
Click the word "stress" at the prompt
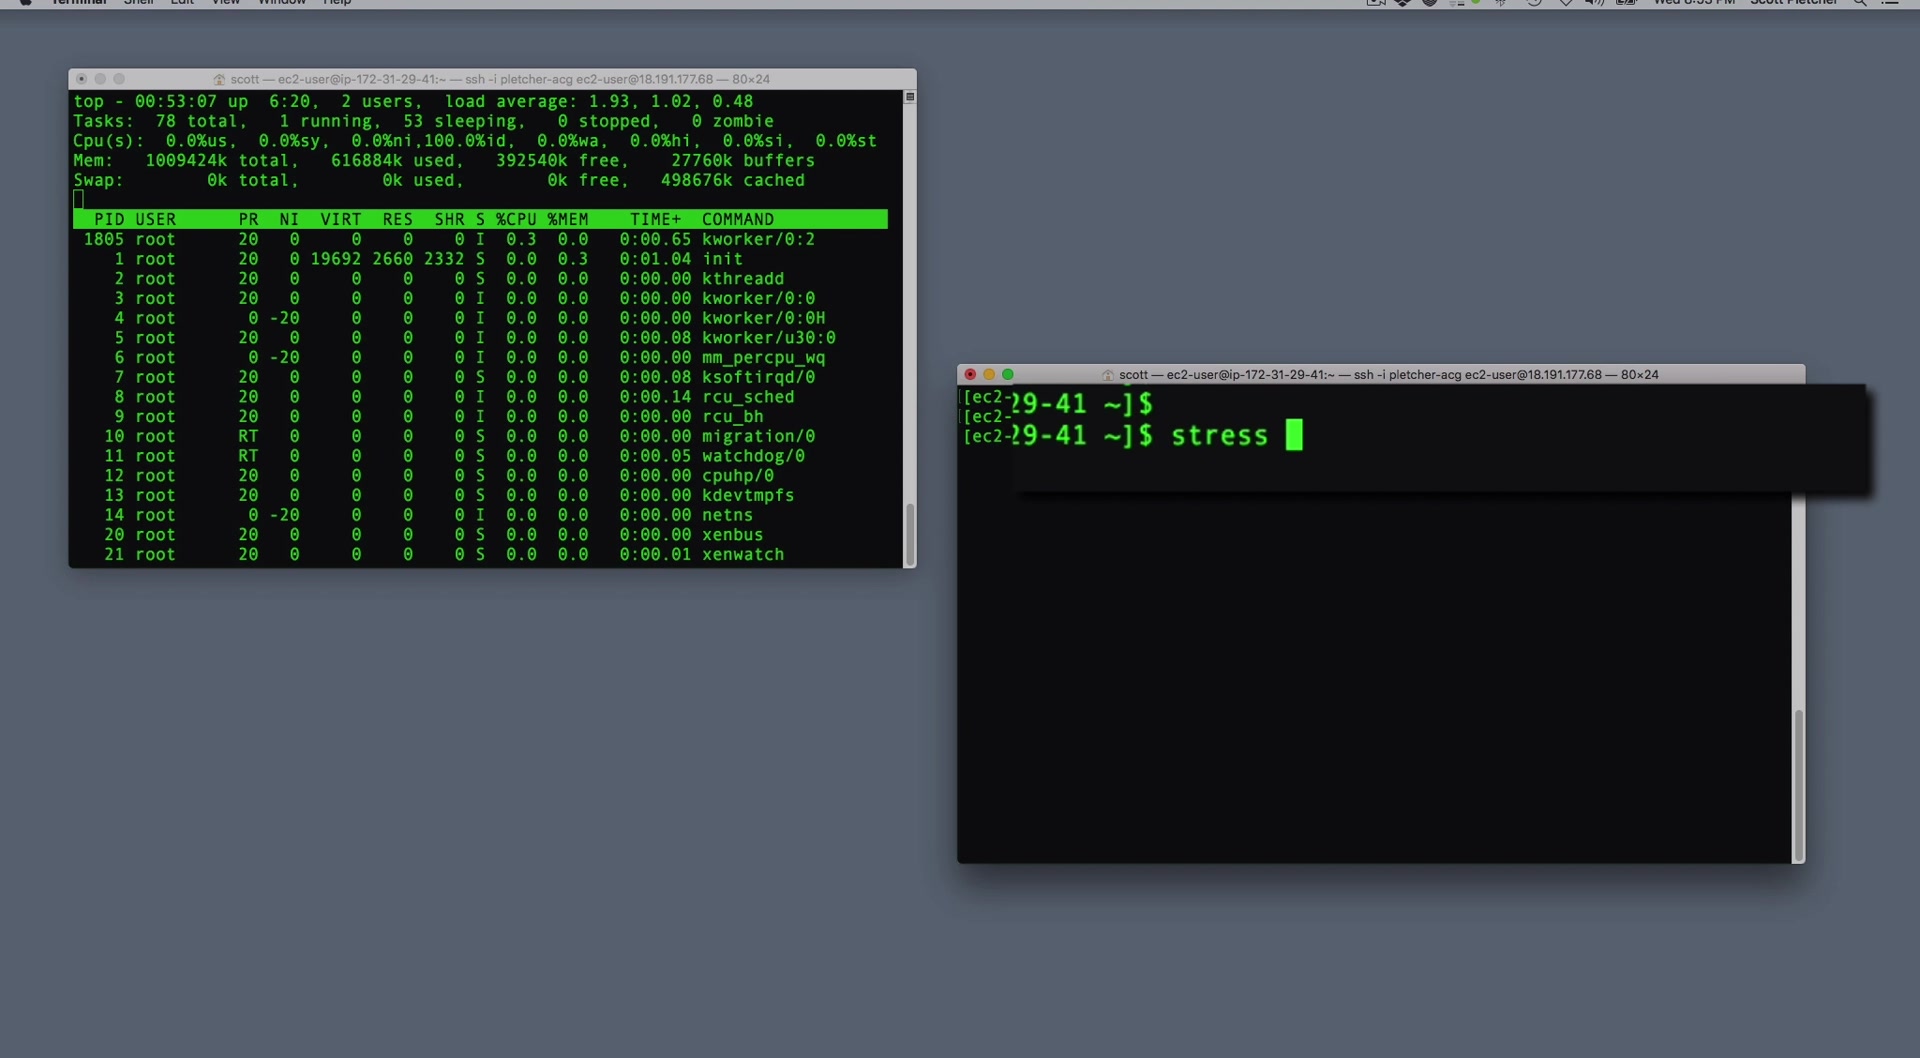point(1219,436)
